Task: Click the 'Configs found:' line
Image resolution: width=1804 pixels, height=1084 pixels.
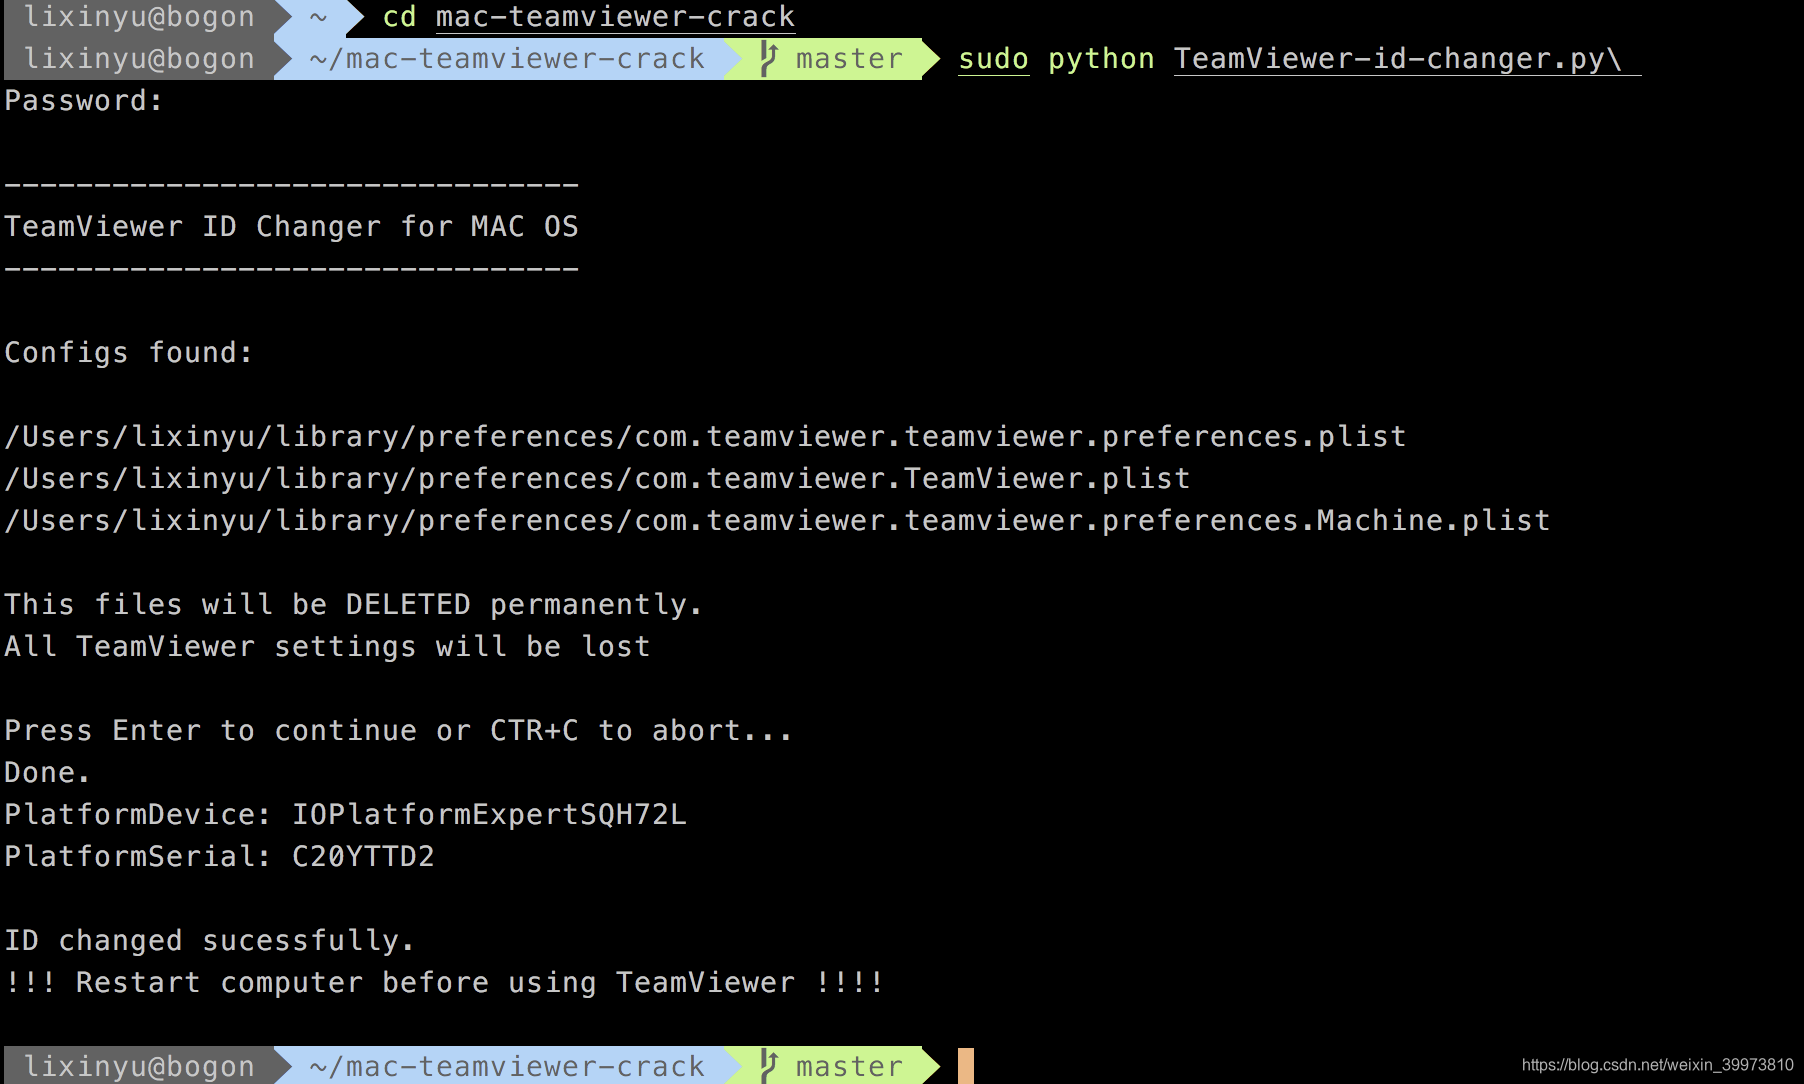Action: pyautogui.click(x=128, y=353)
